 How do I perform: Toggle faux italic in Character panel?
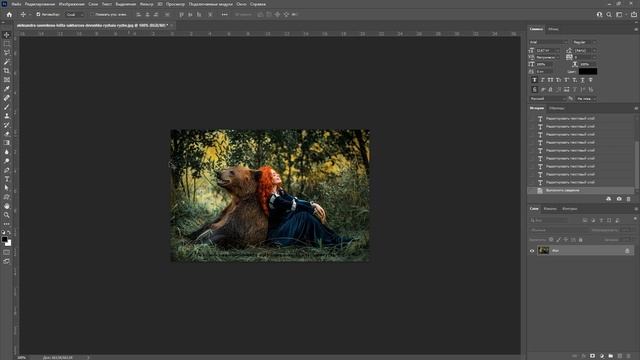[542, 80]
